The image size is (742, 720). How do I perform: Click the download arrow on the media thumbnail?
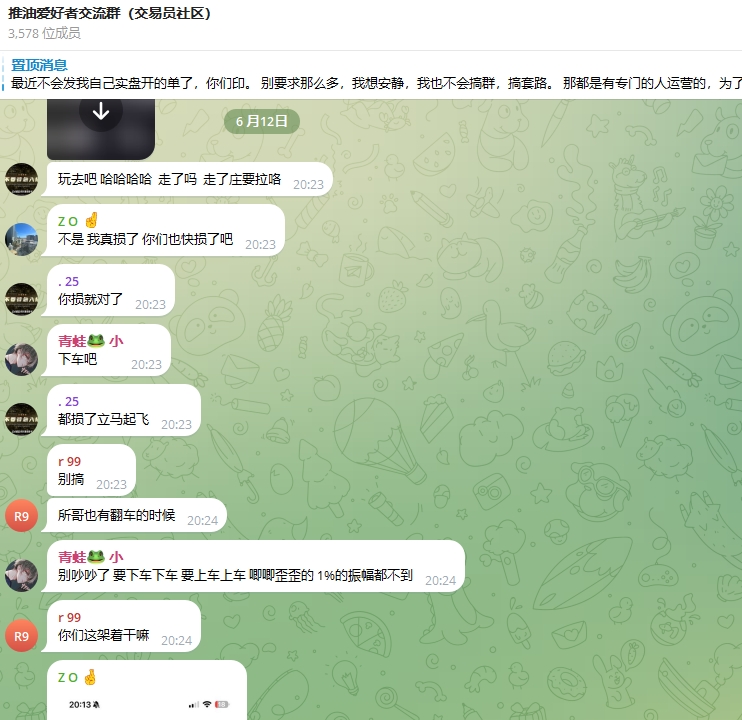pos(101,112)
